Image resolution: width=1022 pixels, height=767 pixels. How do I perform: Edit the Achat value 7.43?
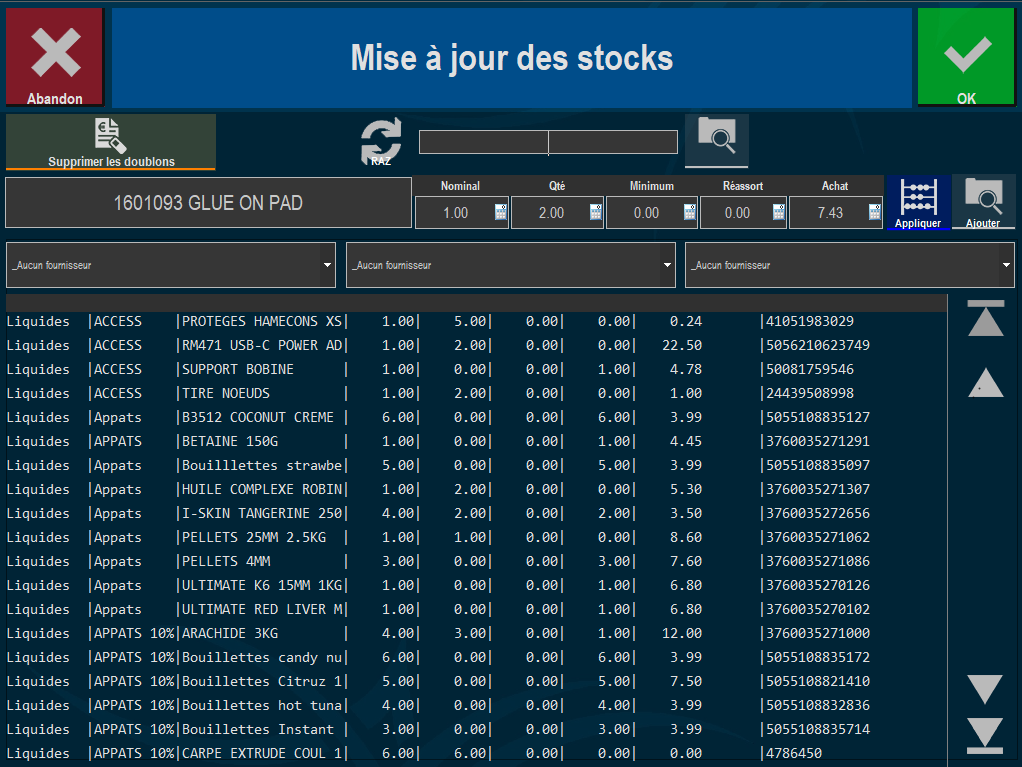[x=830, y=213]
